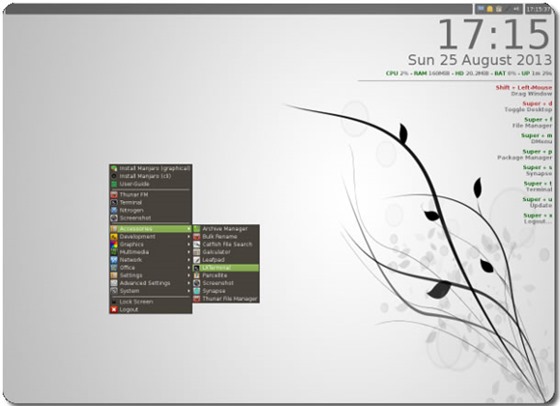Expand the Graphics submenu
This screenshot has width=560, height=406.
click(150, 244)
